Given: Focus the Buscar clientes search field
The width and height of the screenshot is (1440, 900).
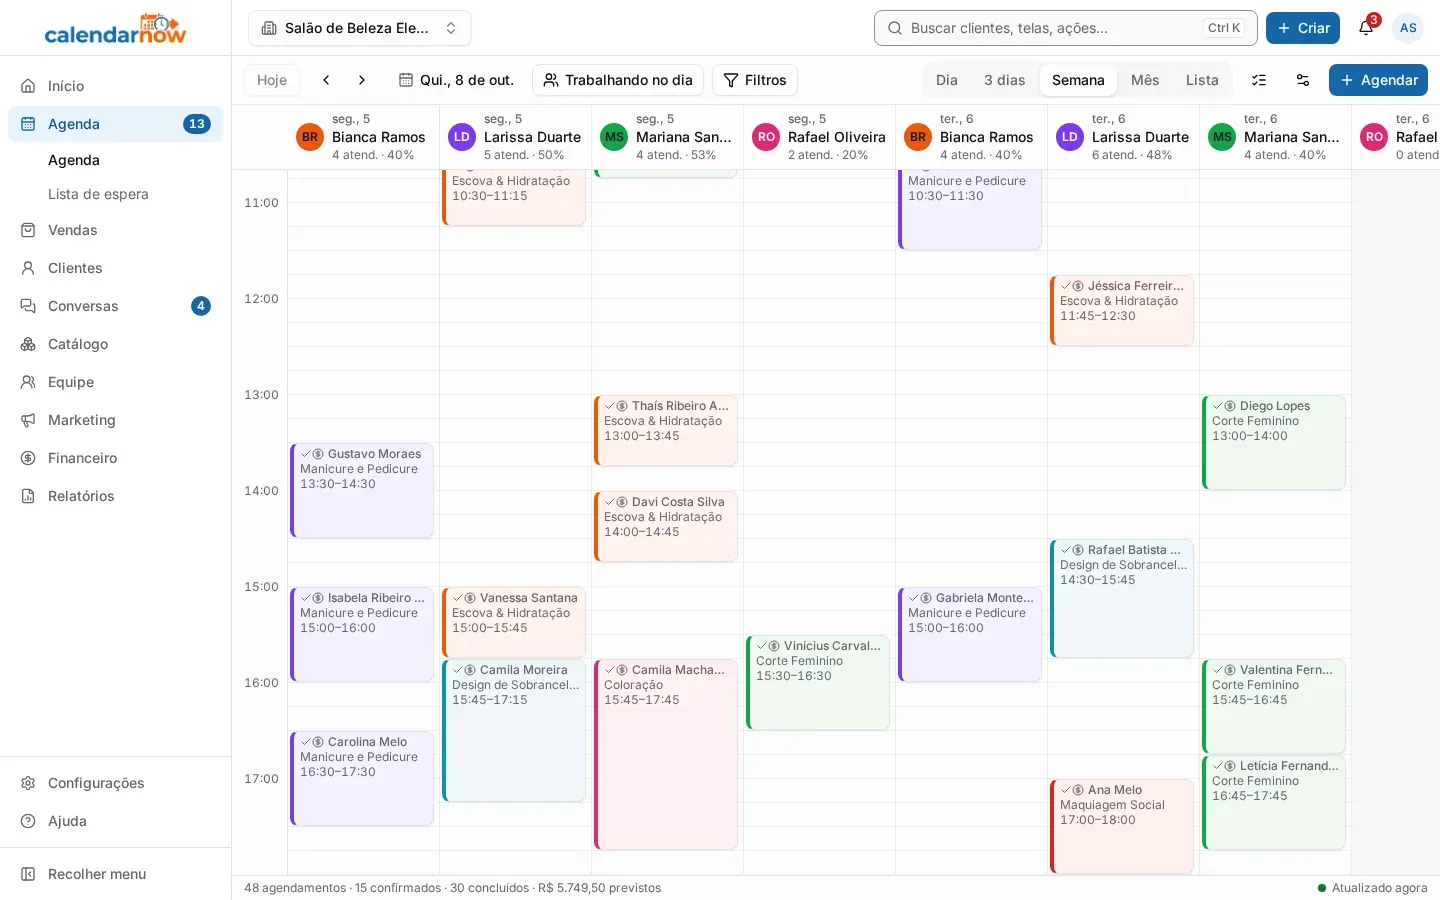Looking at the screenshot, I should tap(1066, 28).
